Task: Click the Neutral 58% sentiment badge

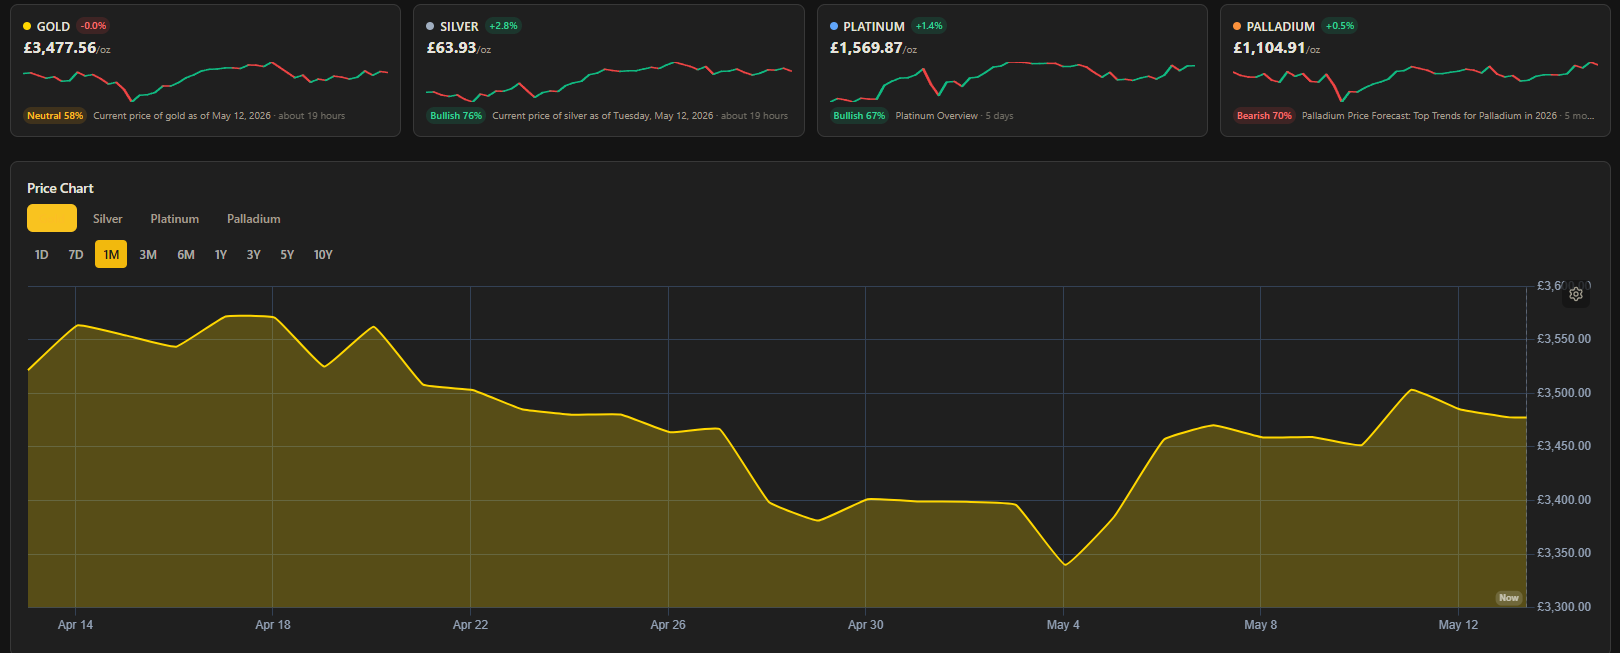Action: (x=55, y=116)
